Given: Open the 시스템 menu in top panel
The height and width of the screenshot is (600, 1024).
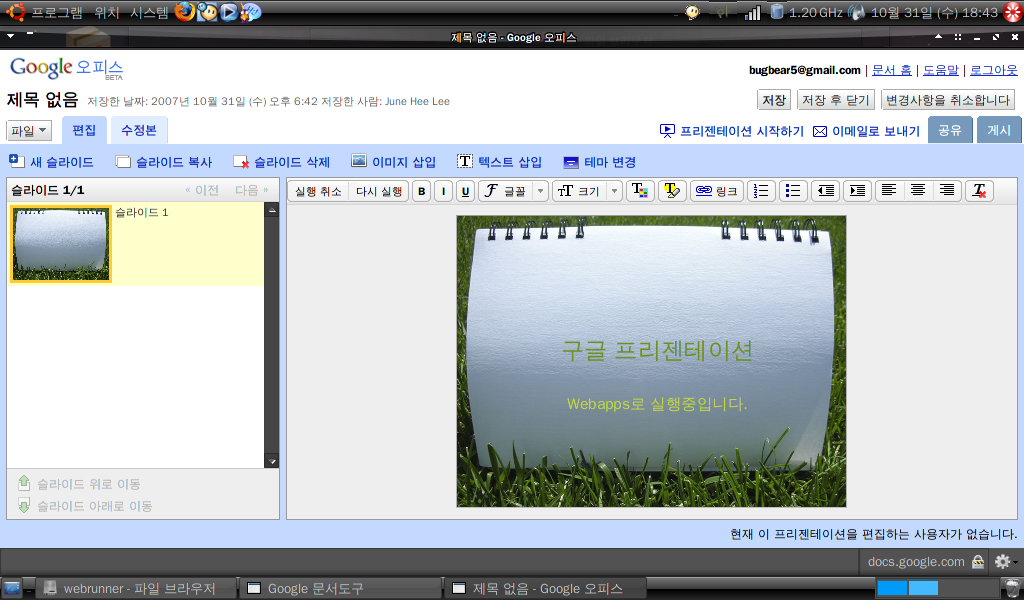Looking at the screenshot, I should pos(150,12).
